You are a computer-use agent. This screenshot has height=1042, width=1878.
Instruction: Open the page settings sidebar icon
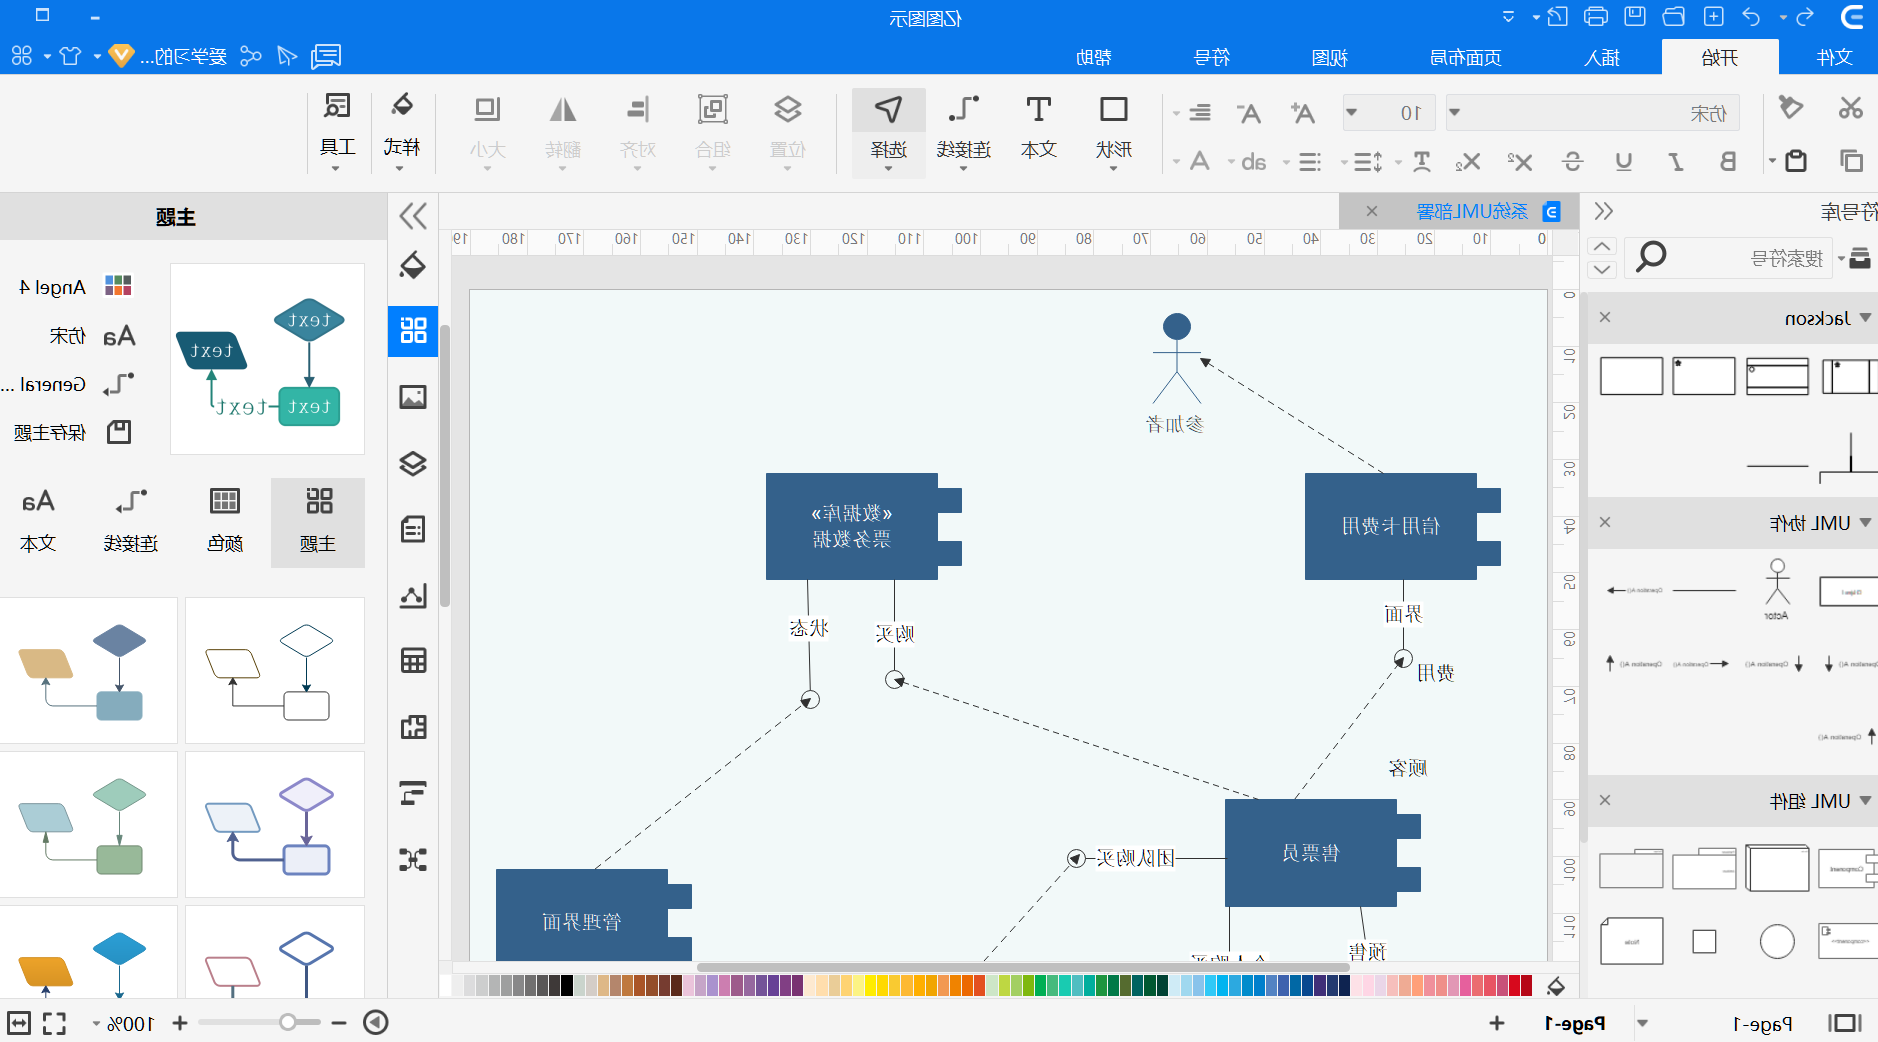click(x=413, y=529)
